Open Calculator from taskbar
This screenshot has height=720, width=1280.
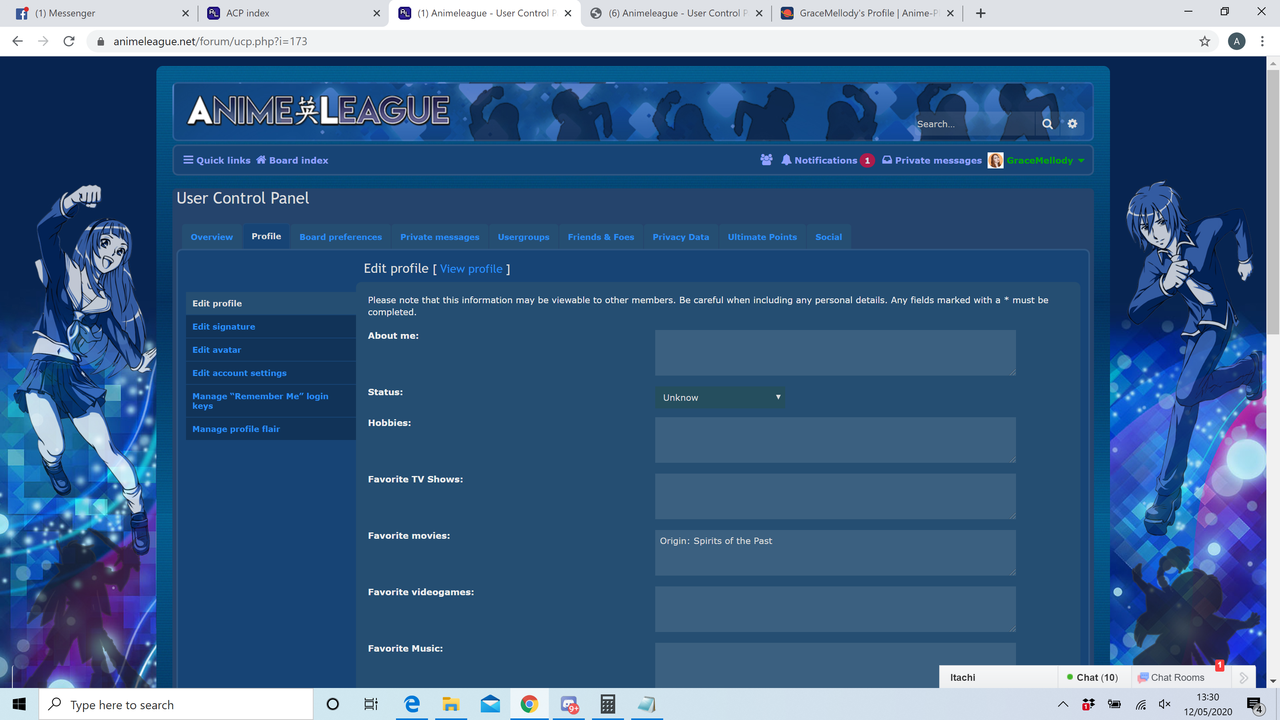point(607,704)
